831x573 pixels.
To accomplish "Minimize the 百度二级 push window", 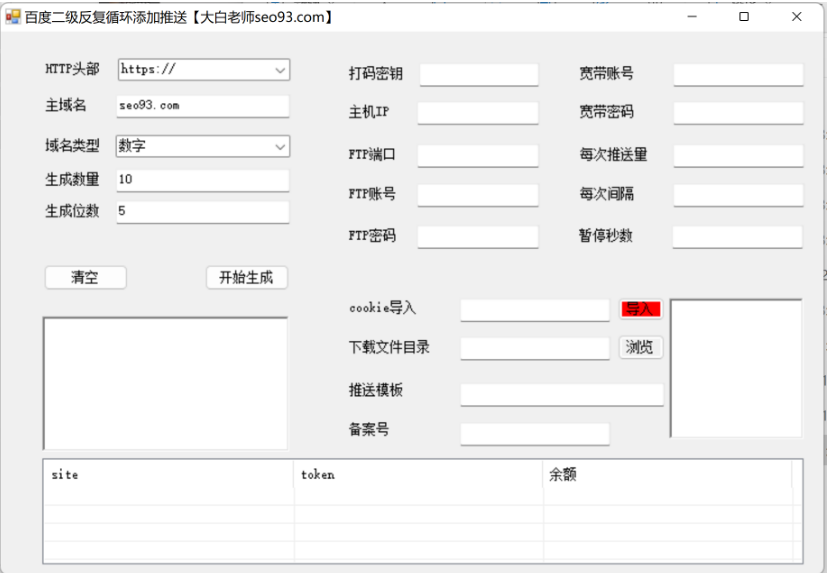I will pos(692,17).
